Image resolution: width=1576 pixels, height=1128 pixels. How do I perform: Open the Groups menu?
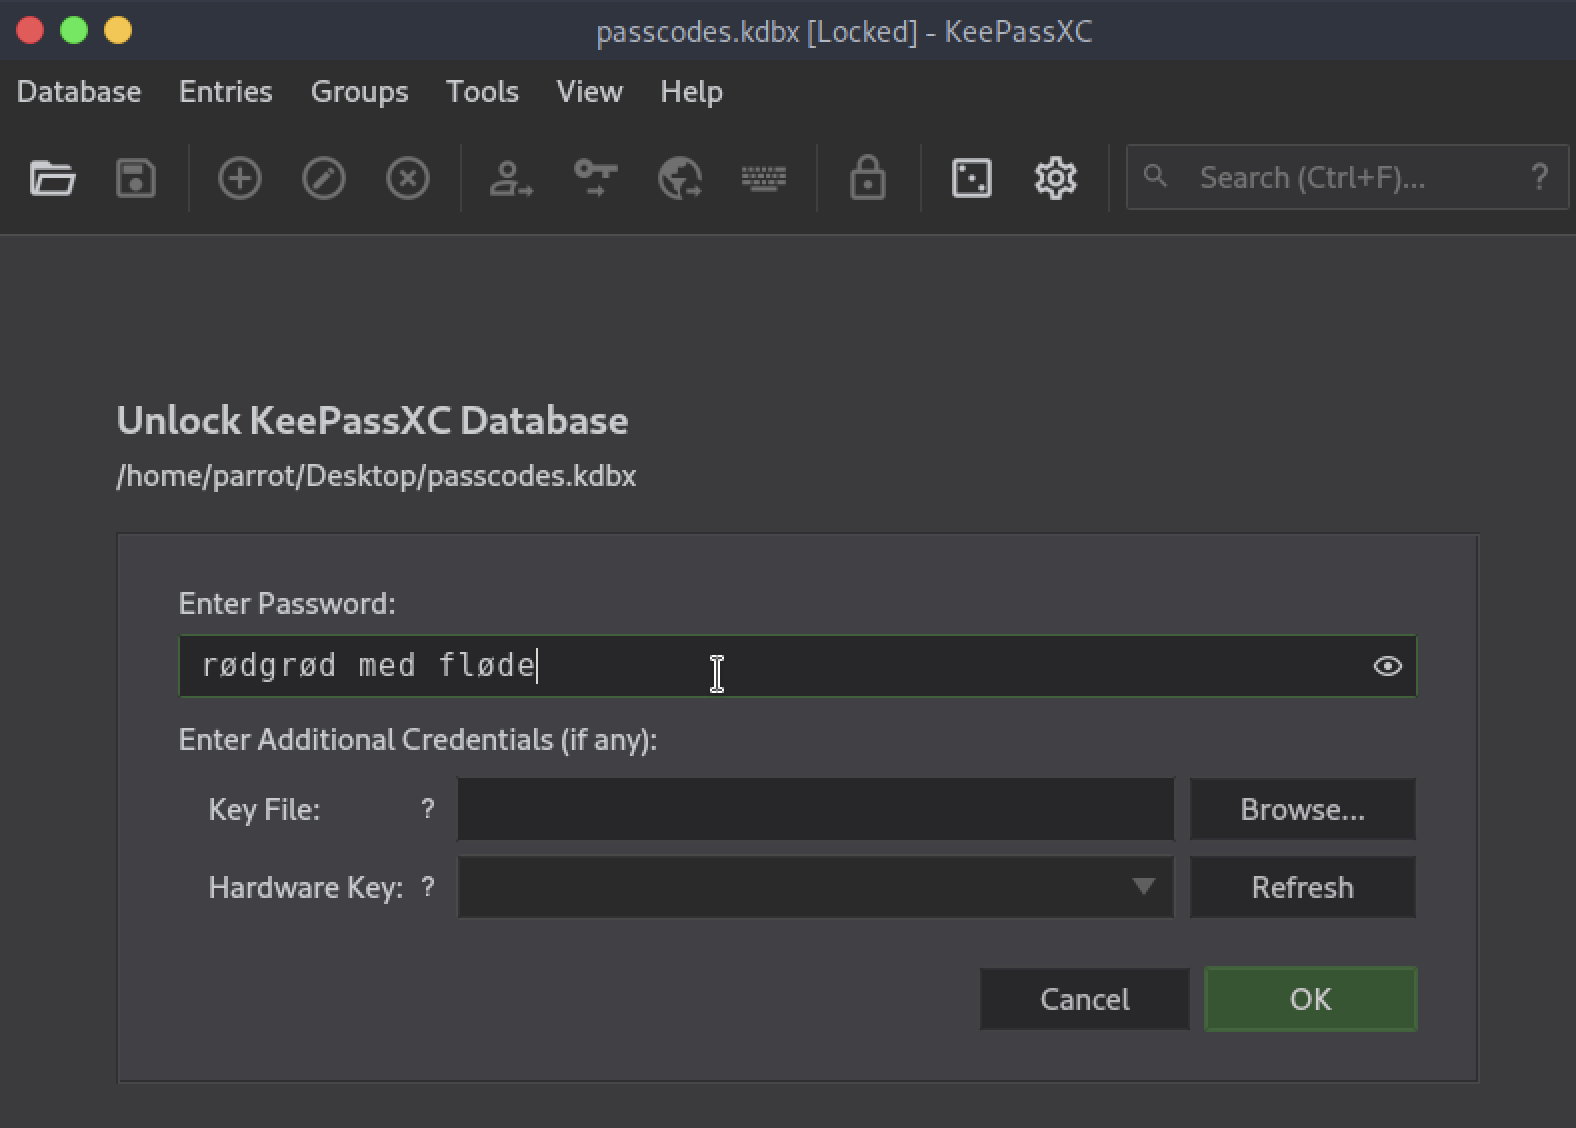coord(360,92)
